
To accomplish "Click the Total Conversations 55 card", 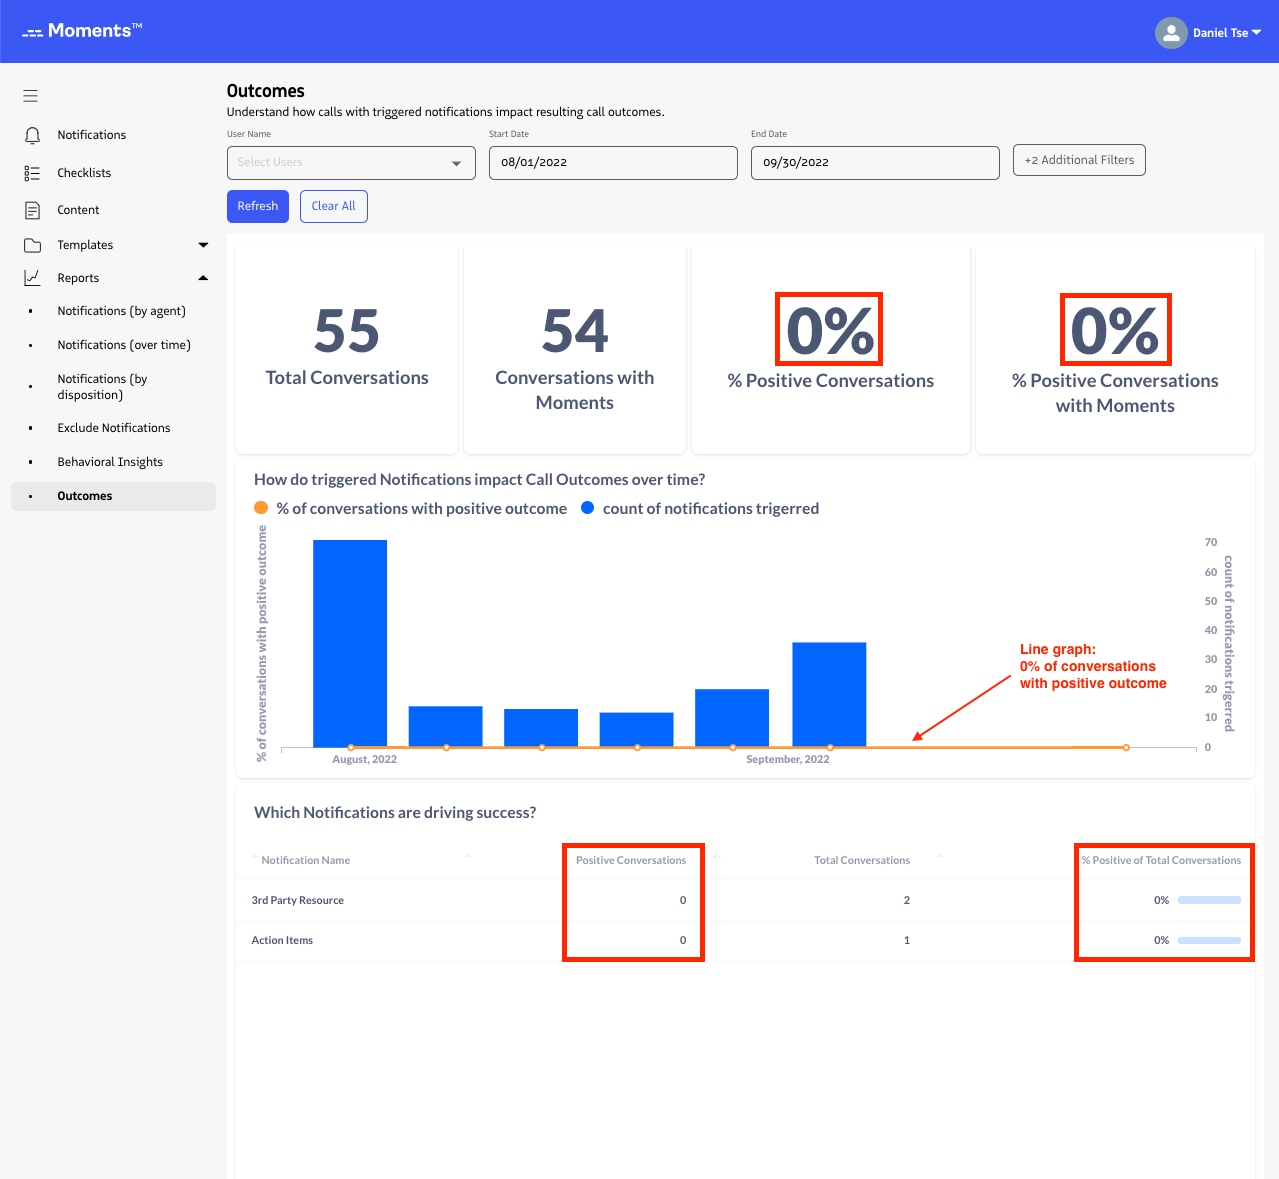I will click(x=347, y=348).
